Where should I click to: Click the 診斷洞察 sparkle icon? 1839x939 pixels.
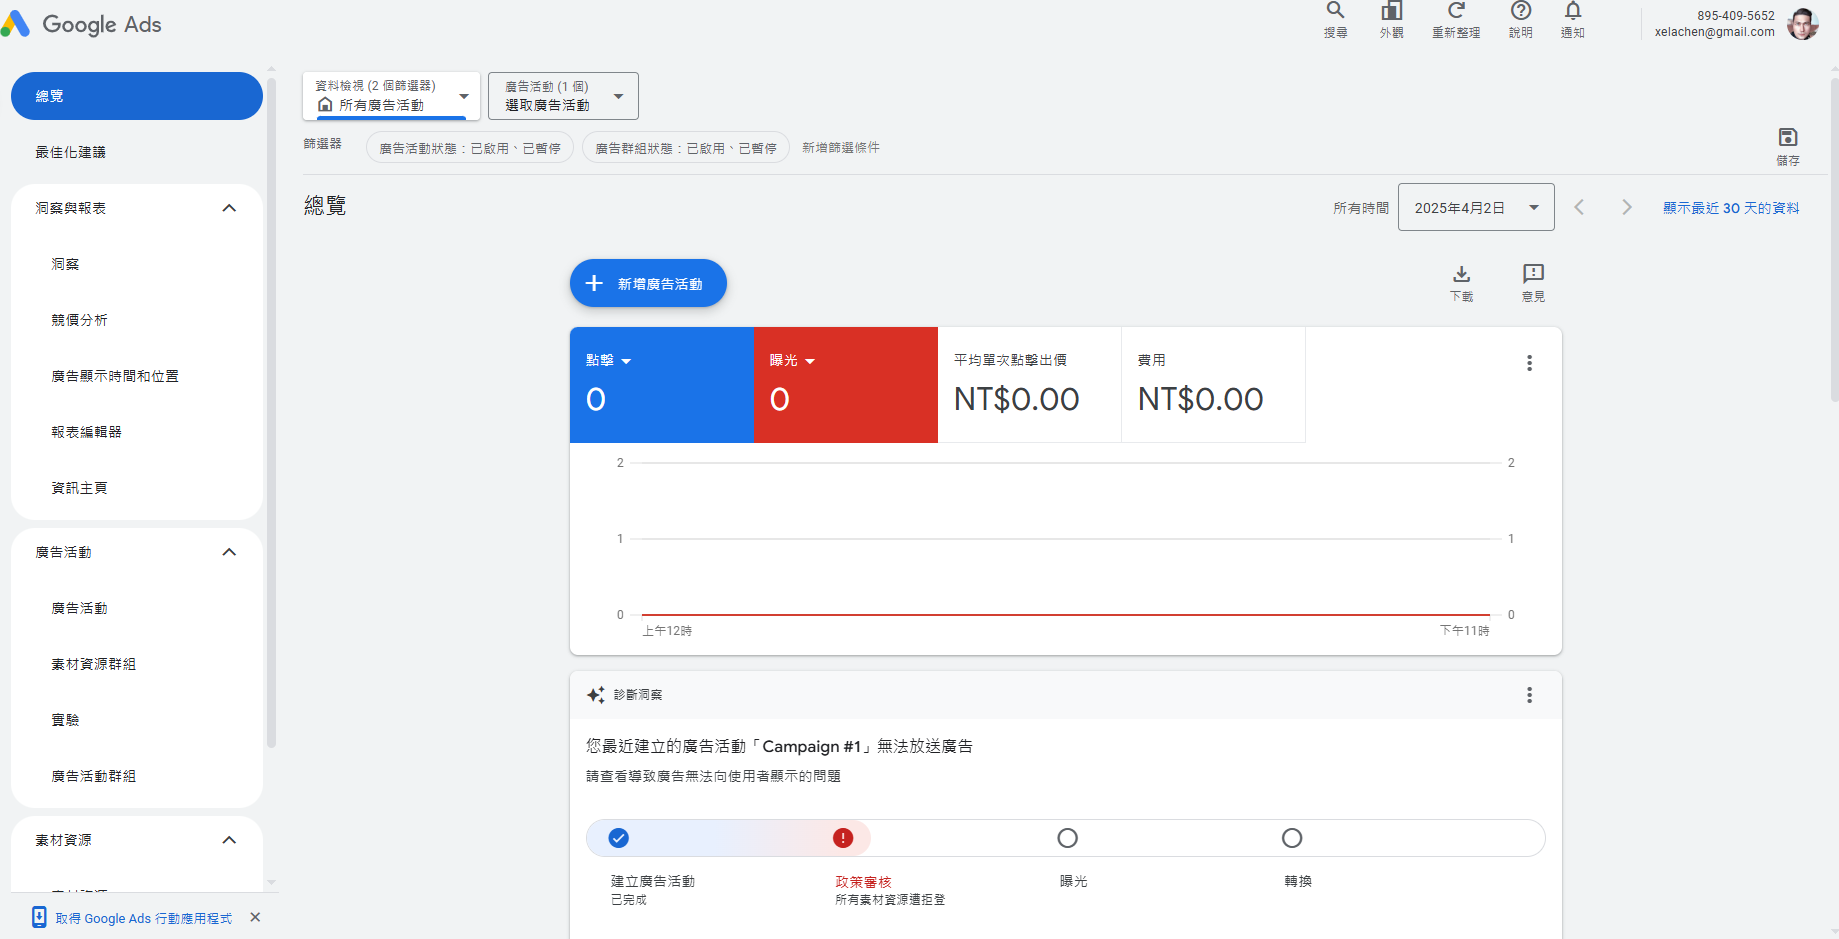point(596,695)
